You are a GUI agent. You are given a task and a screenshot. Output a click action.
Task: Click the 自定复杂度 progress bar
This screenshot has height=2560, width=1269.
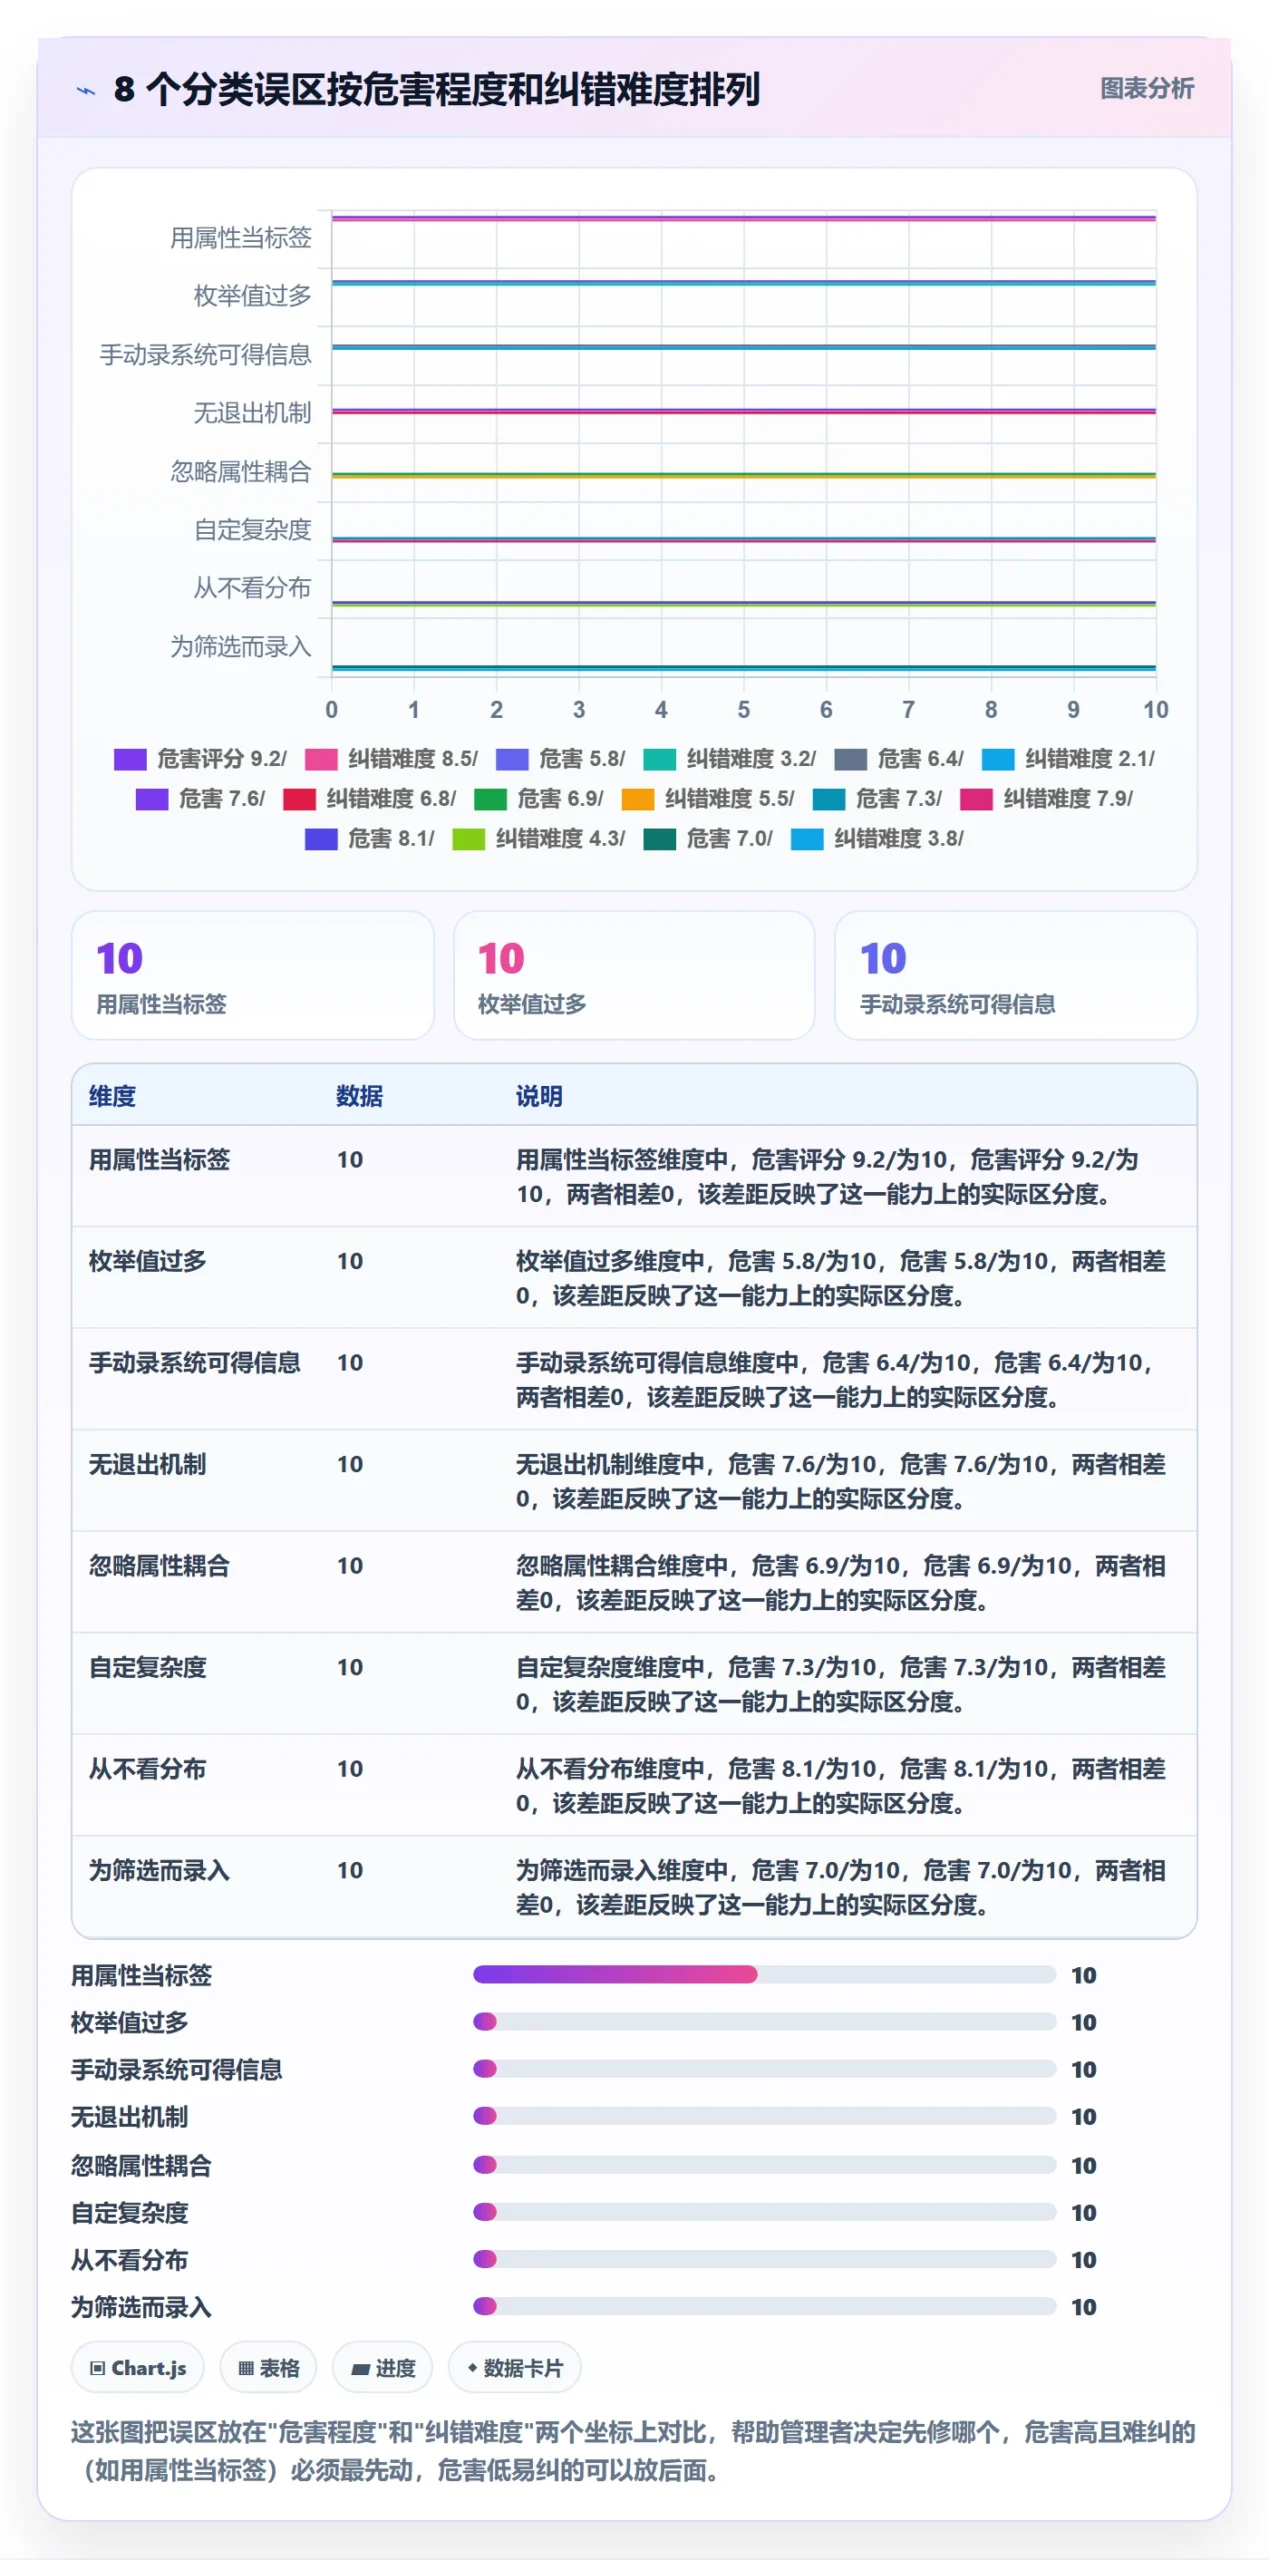(764, 2211)
